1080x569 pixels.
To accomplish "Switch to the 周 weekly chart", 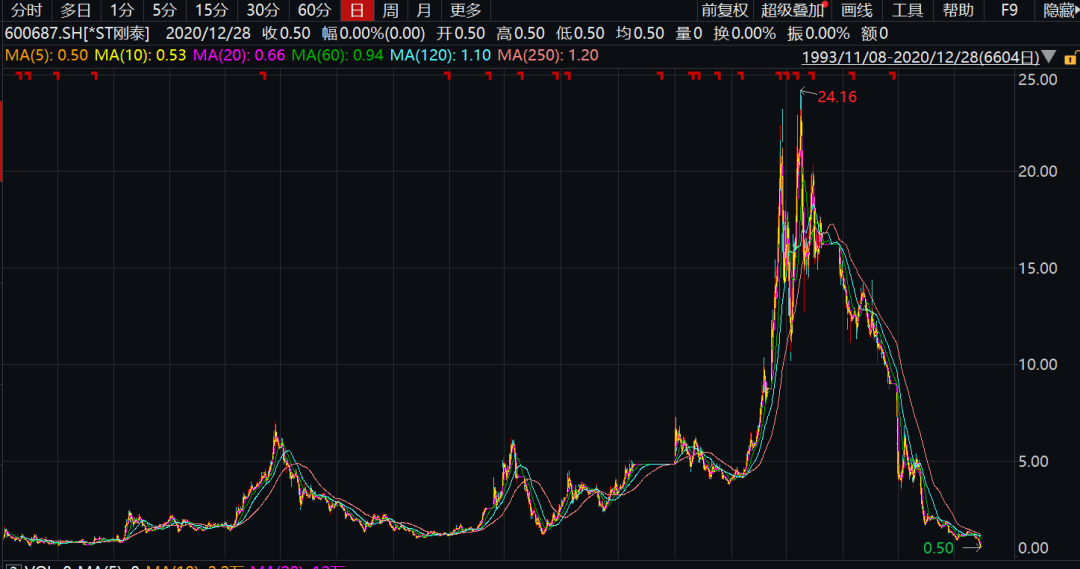I will tap(391, 10).
